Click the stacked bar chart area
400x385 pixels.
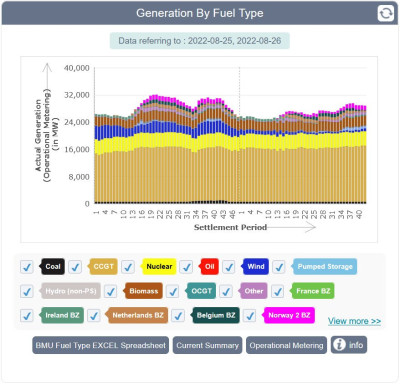tap(230, 136)
